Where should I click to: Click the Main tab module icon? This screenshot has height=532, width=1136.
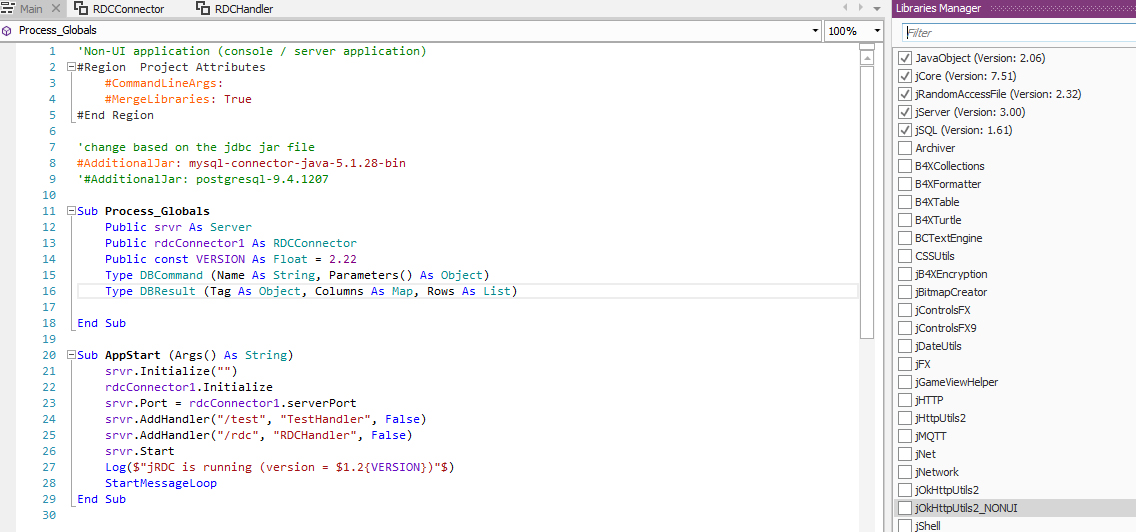tap(8, 9)
